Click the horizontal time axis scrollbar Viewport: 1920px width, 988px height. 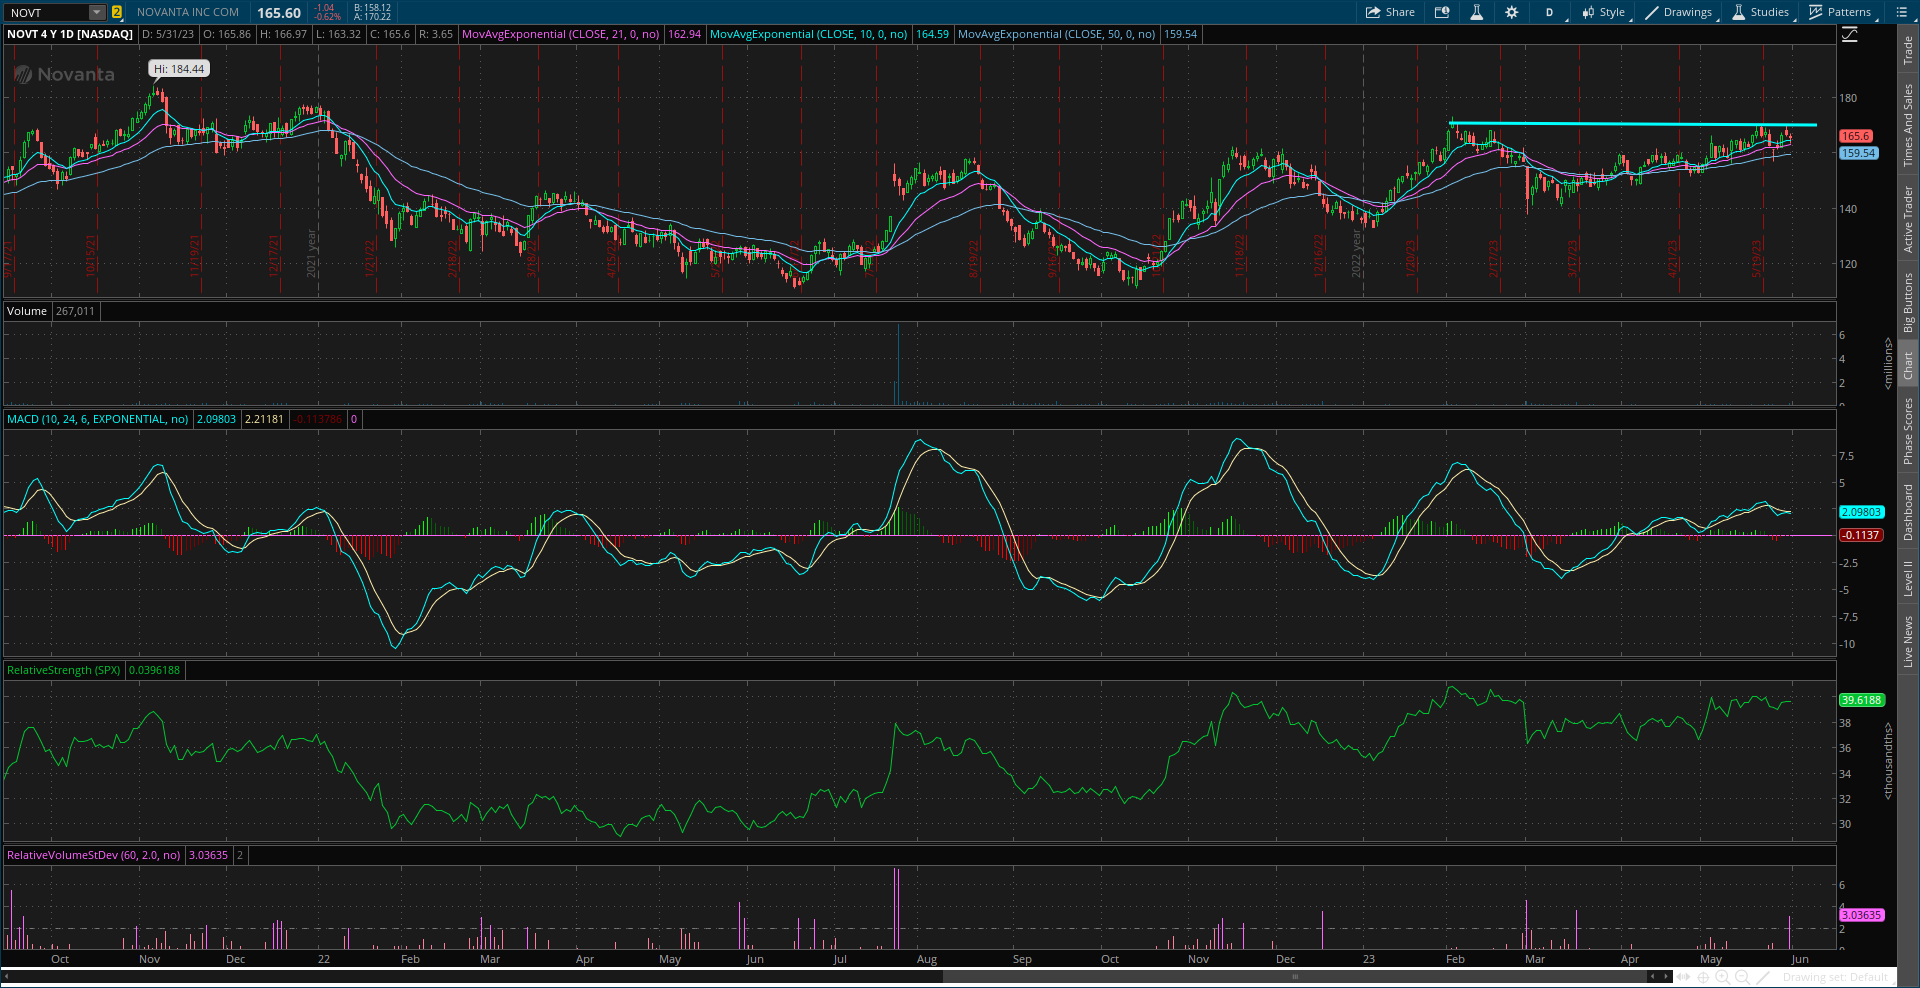(1295, 977)
